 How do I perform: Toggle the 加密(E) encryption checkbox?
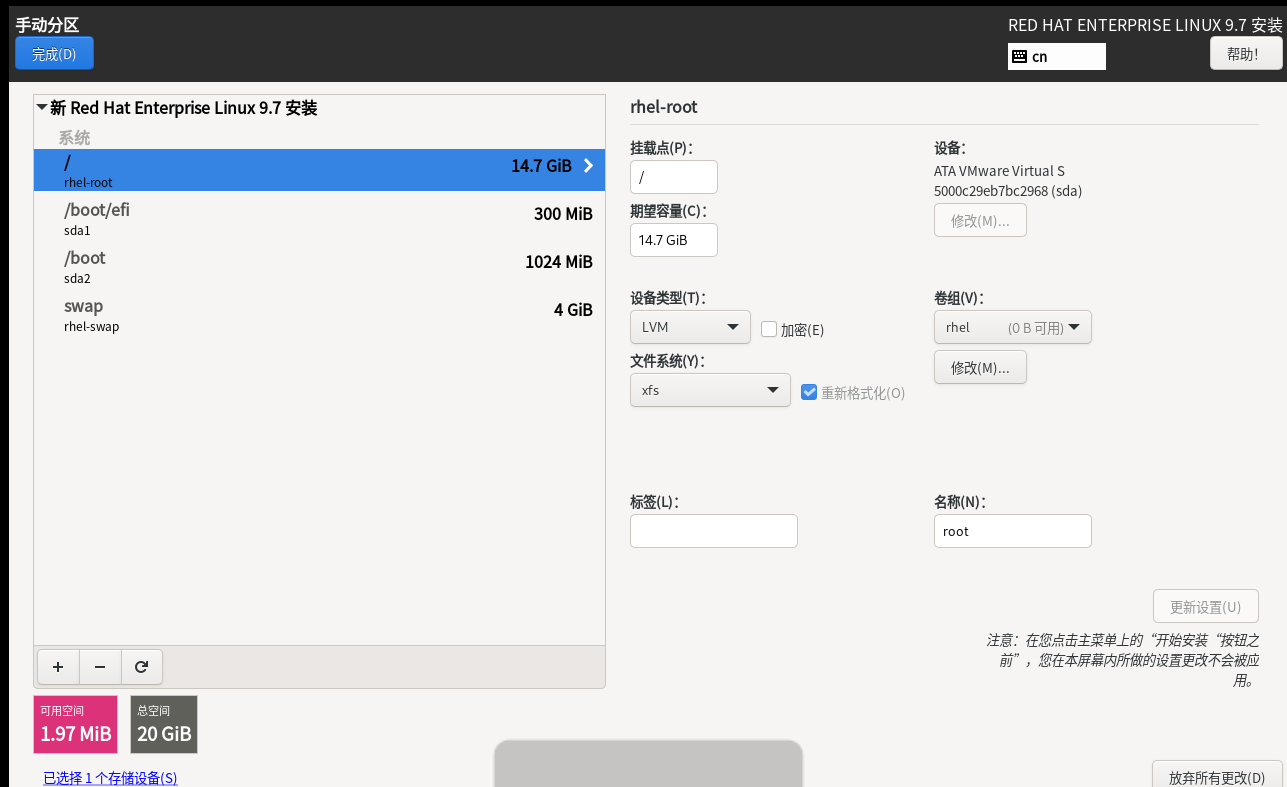[769, 329]
